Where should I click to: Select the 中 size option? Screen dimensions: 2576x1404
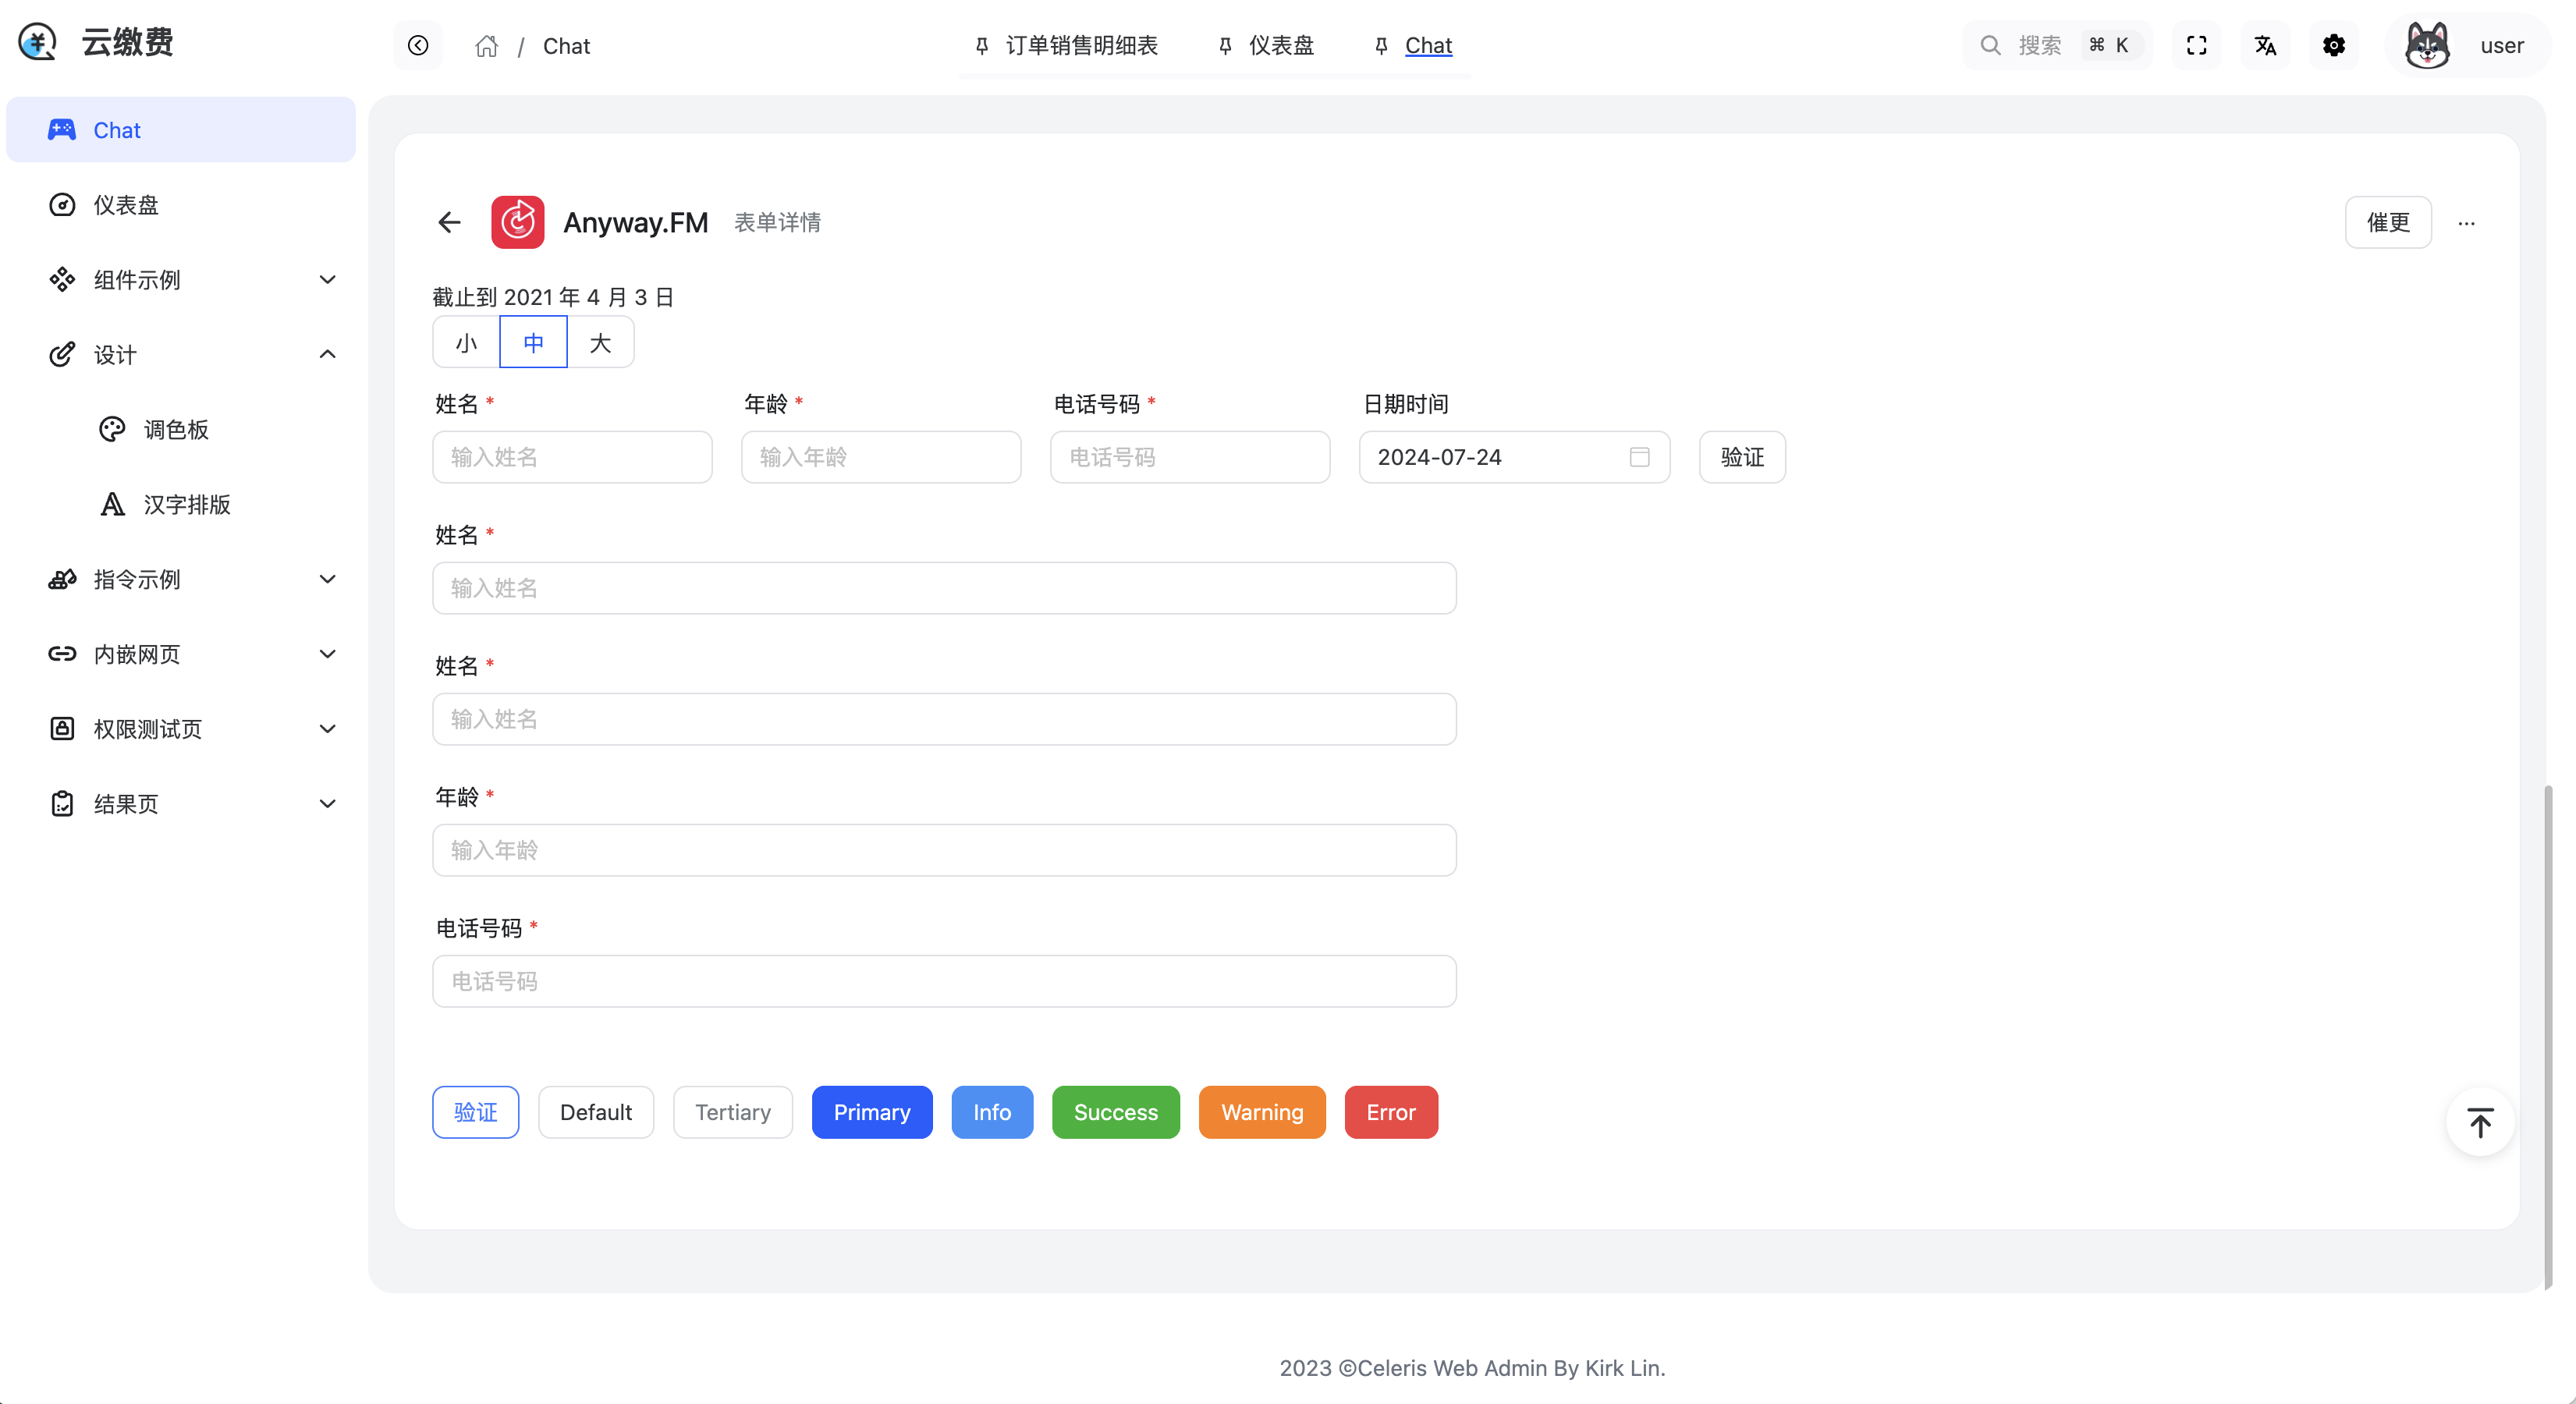533,343
